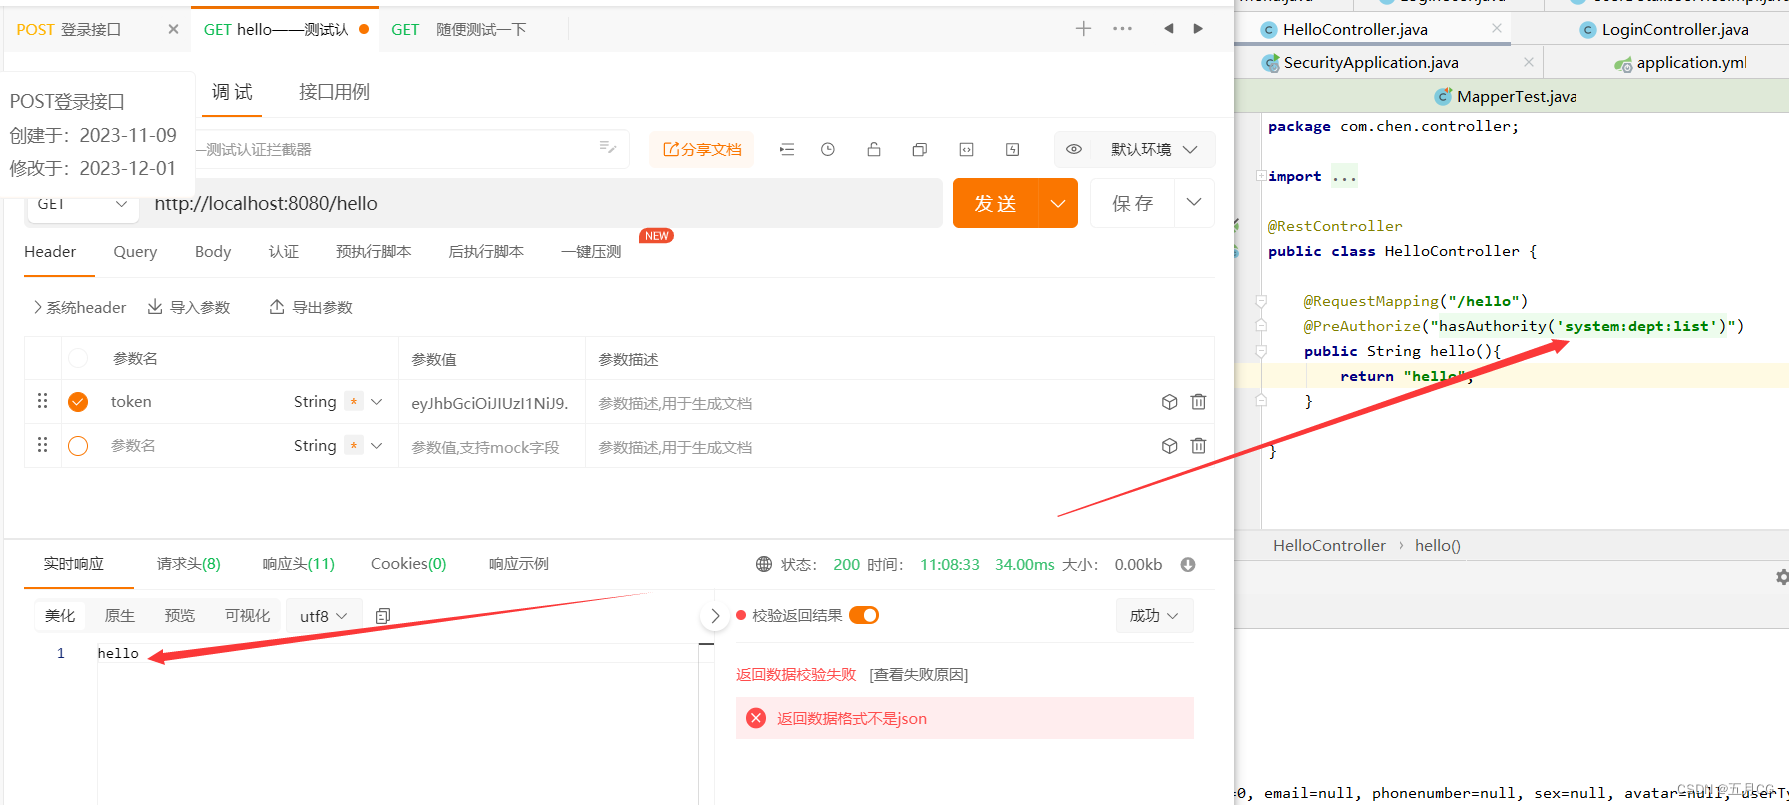Open the 后执行脚本 tab
Viewport: 1789px width, 805px height.
pyautogui.click(x=486, y=252)
